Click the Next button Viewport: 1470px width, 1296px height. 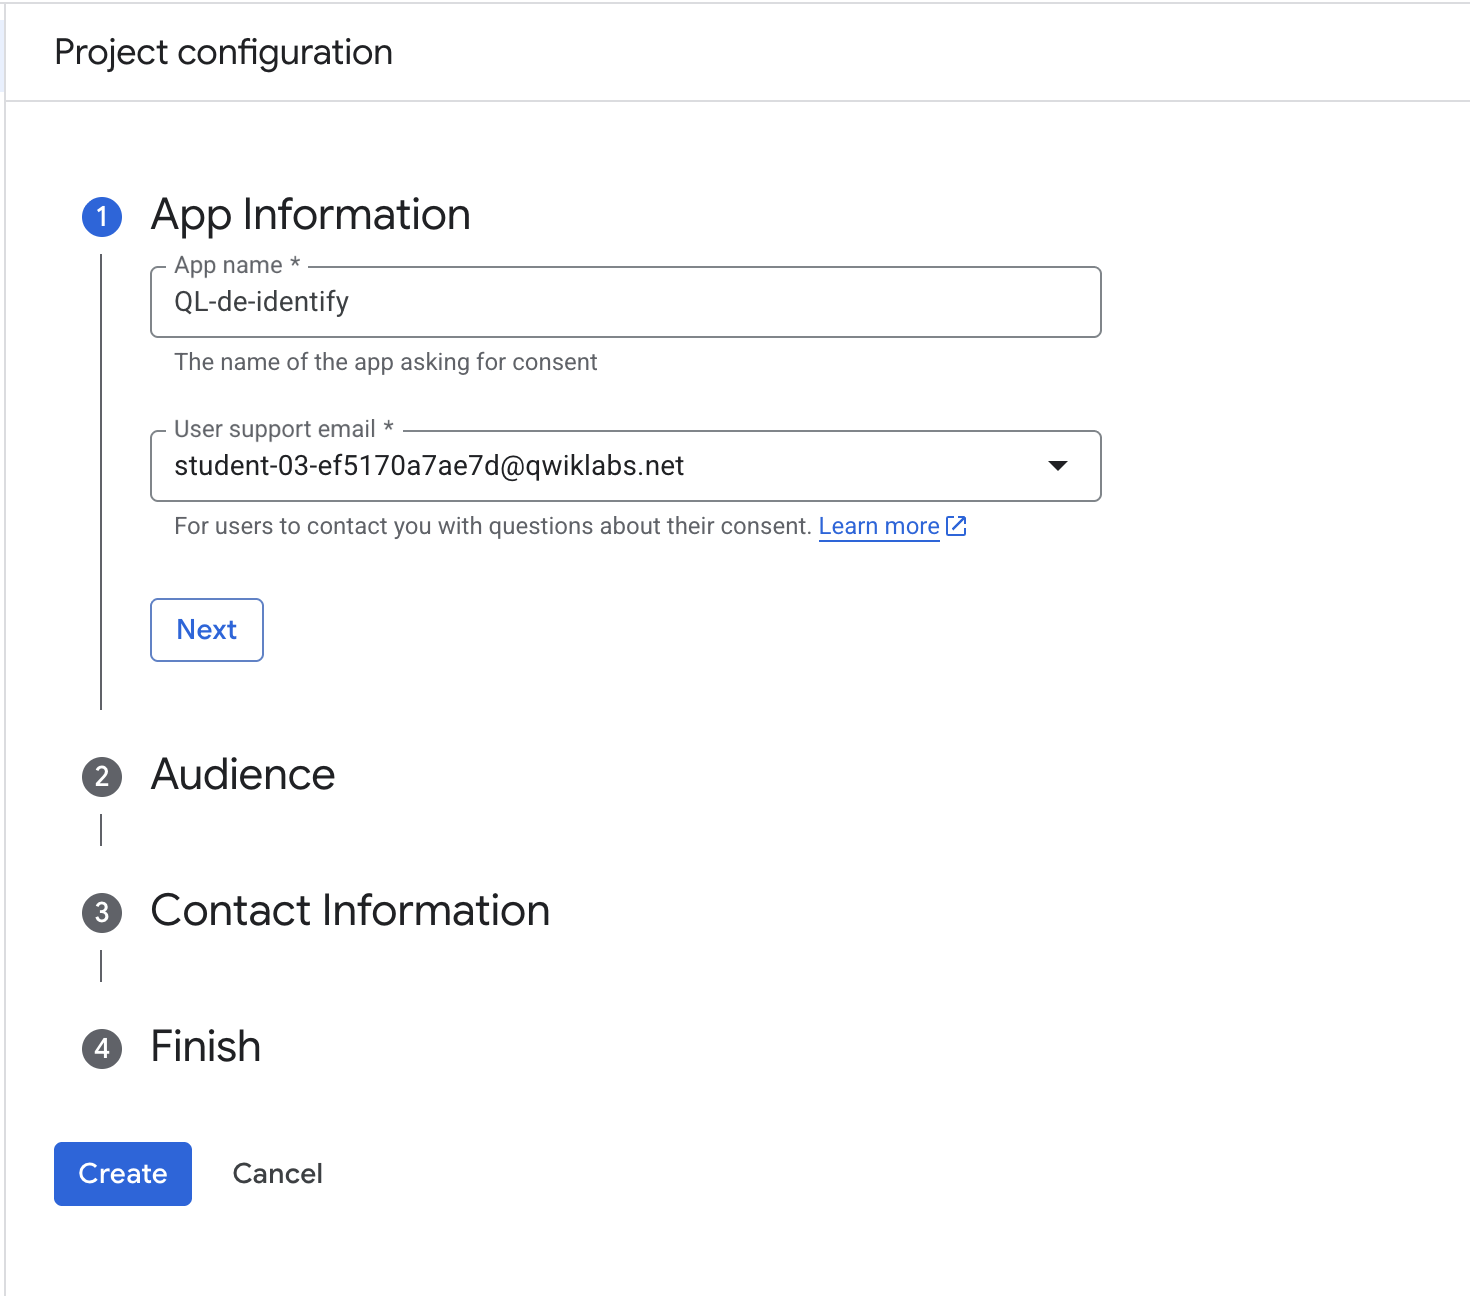tap(206, 630)
